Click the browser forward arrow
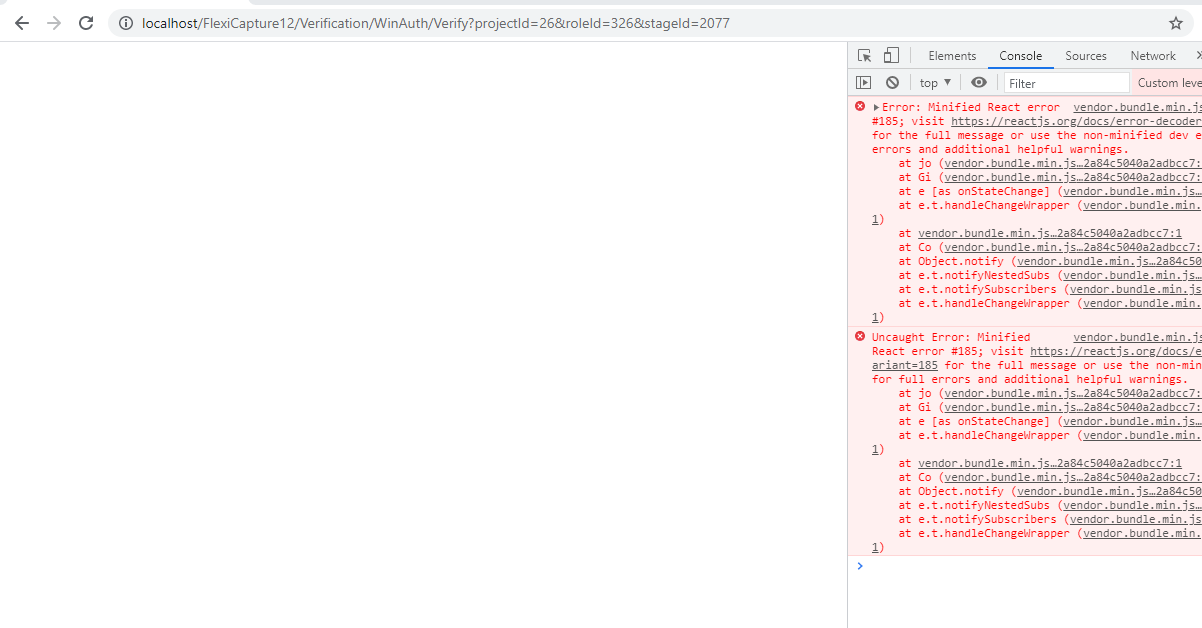This screenshot has width=1202, height=628. [x=54, y=23]
